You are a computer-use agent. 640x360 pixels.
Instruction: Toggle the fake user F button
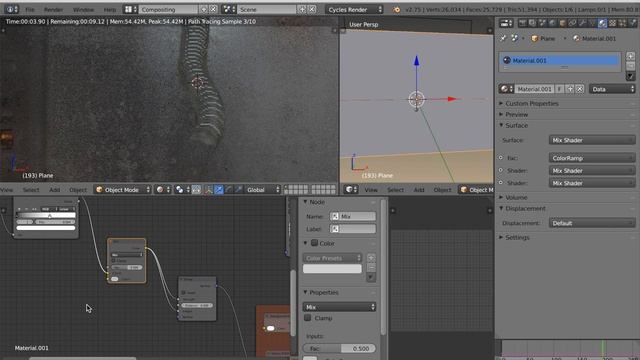pos(559,89)
